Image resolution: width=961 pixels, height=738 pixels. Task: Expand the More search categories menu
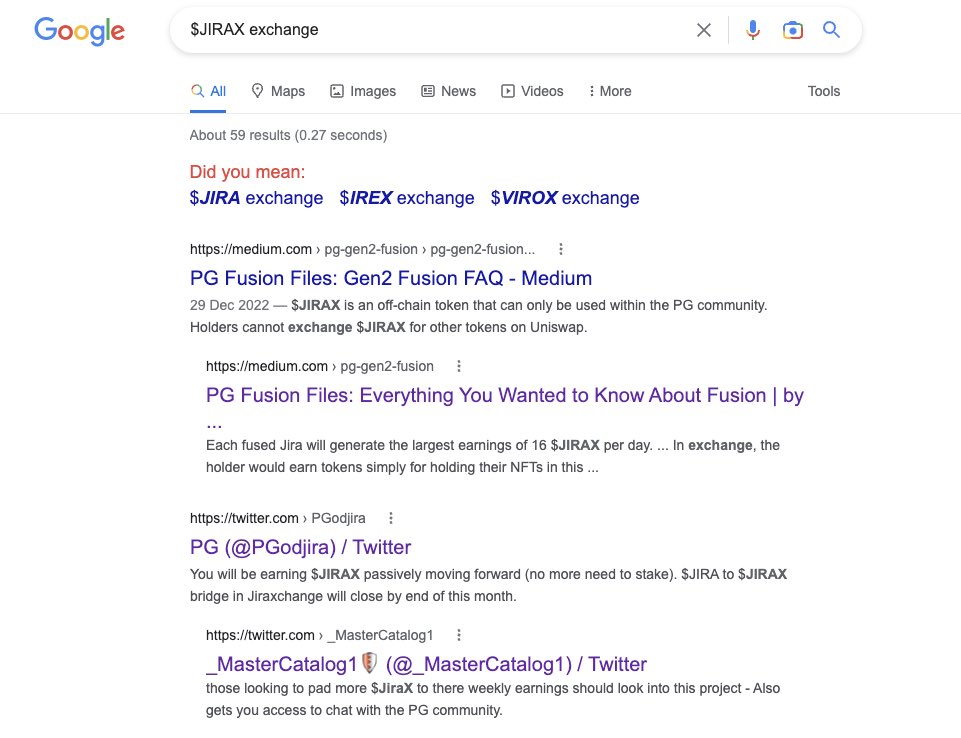coord(610,91)
